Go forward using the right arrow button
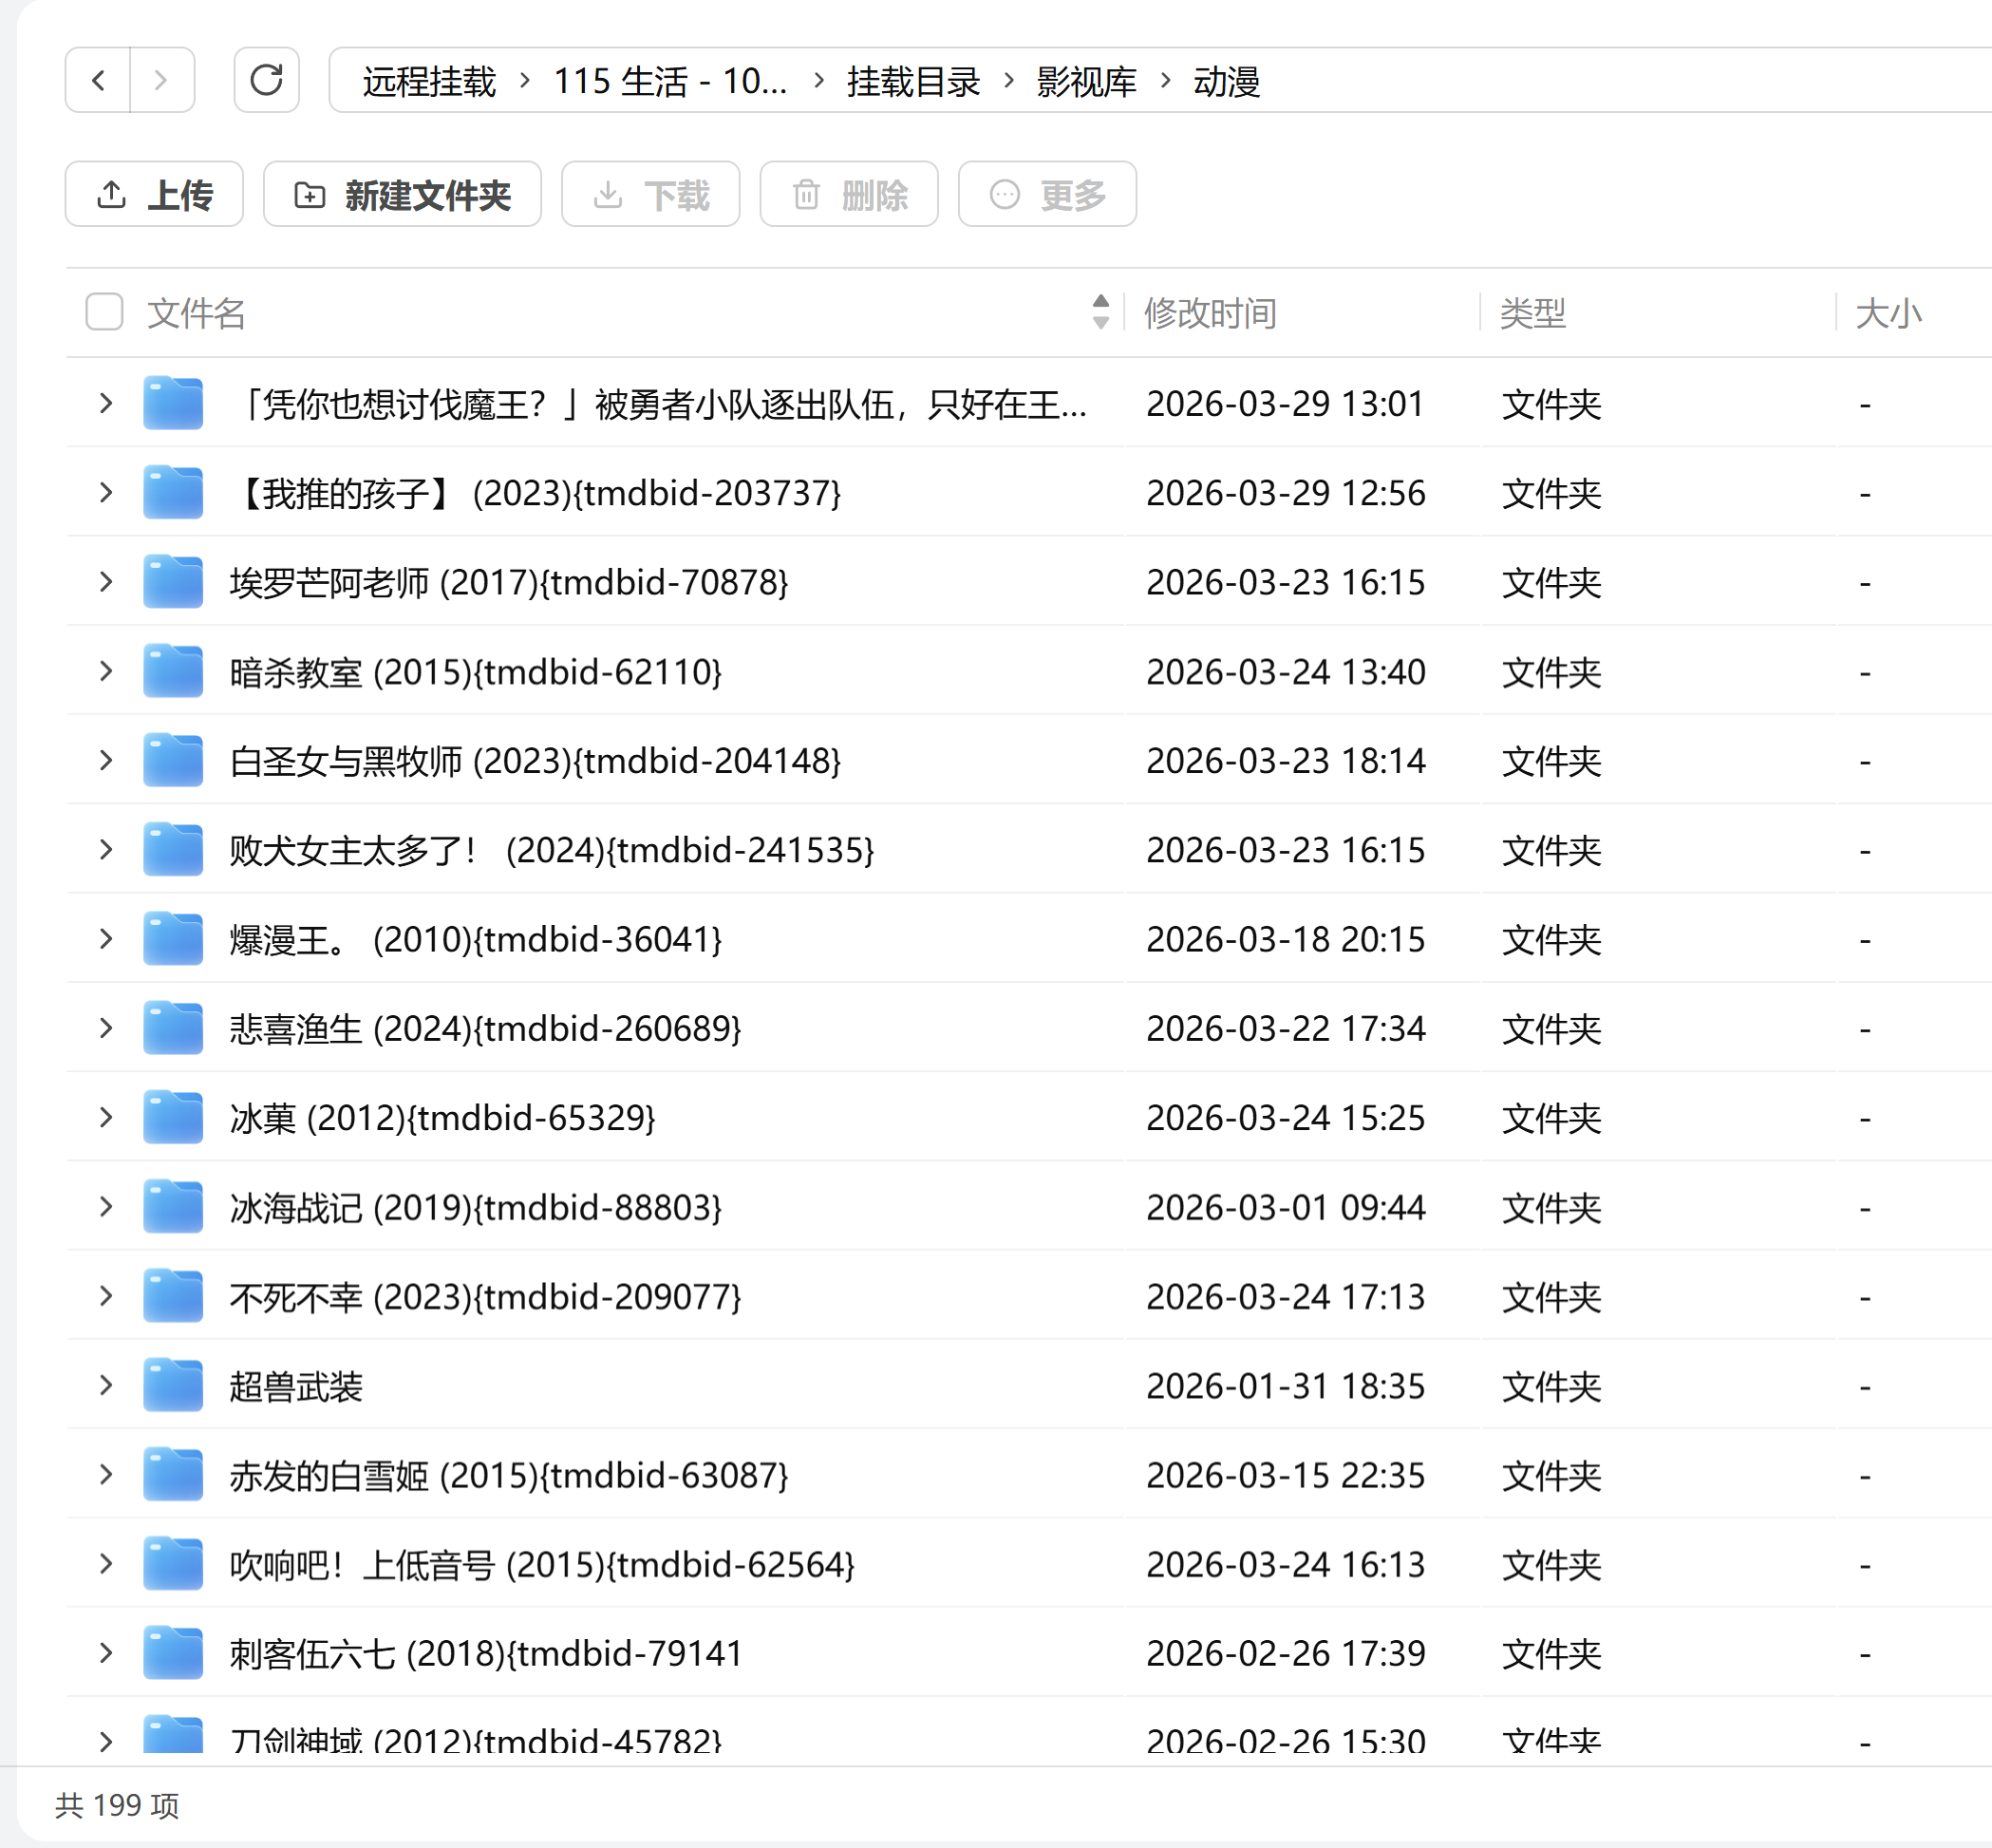 click(x=161, y=80)
